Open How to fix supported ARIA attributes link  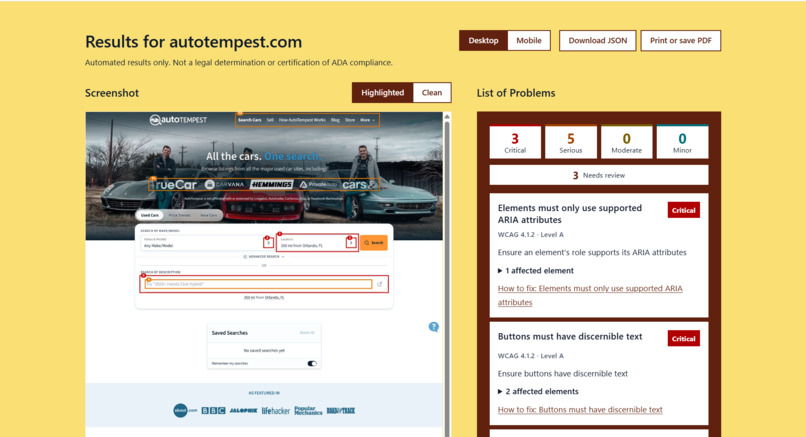(590, 295)
